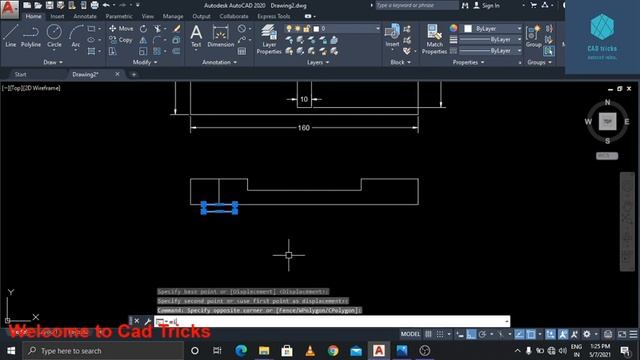
Task: Open Layer Properties manager
Action: tap(269, 39)
